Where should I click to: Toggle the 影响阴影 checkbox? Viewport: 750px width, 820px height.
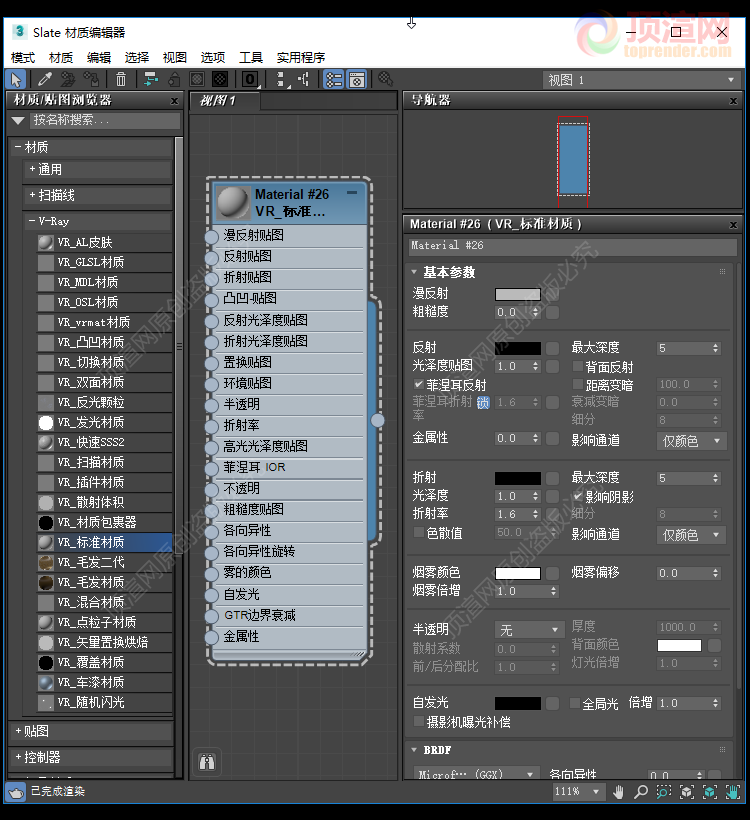577,496
